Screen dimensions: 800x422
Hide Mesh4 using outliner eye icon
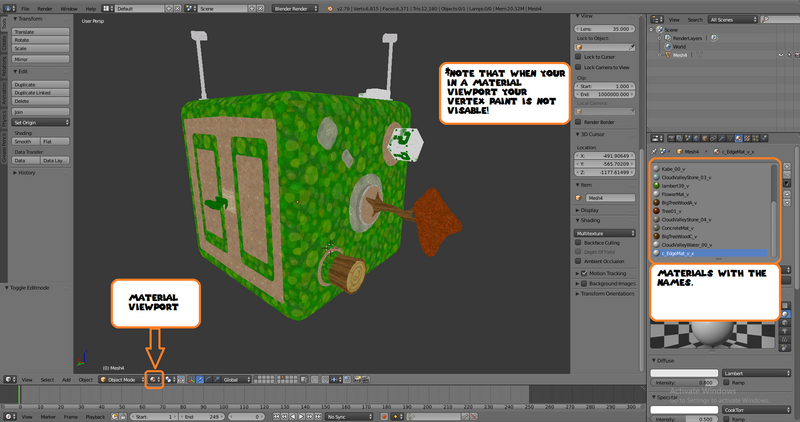pyautogui.click(x=781, y=55)
